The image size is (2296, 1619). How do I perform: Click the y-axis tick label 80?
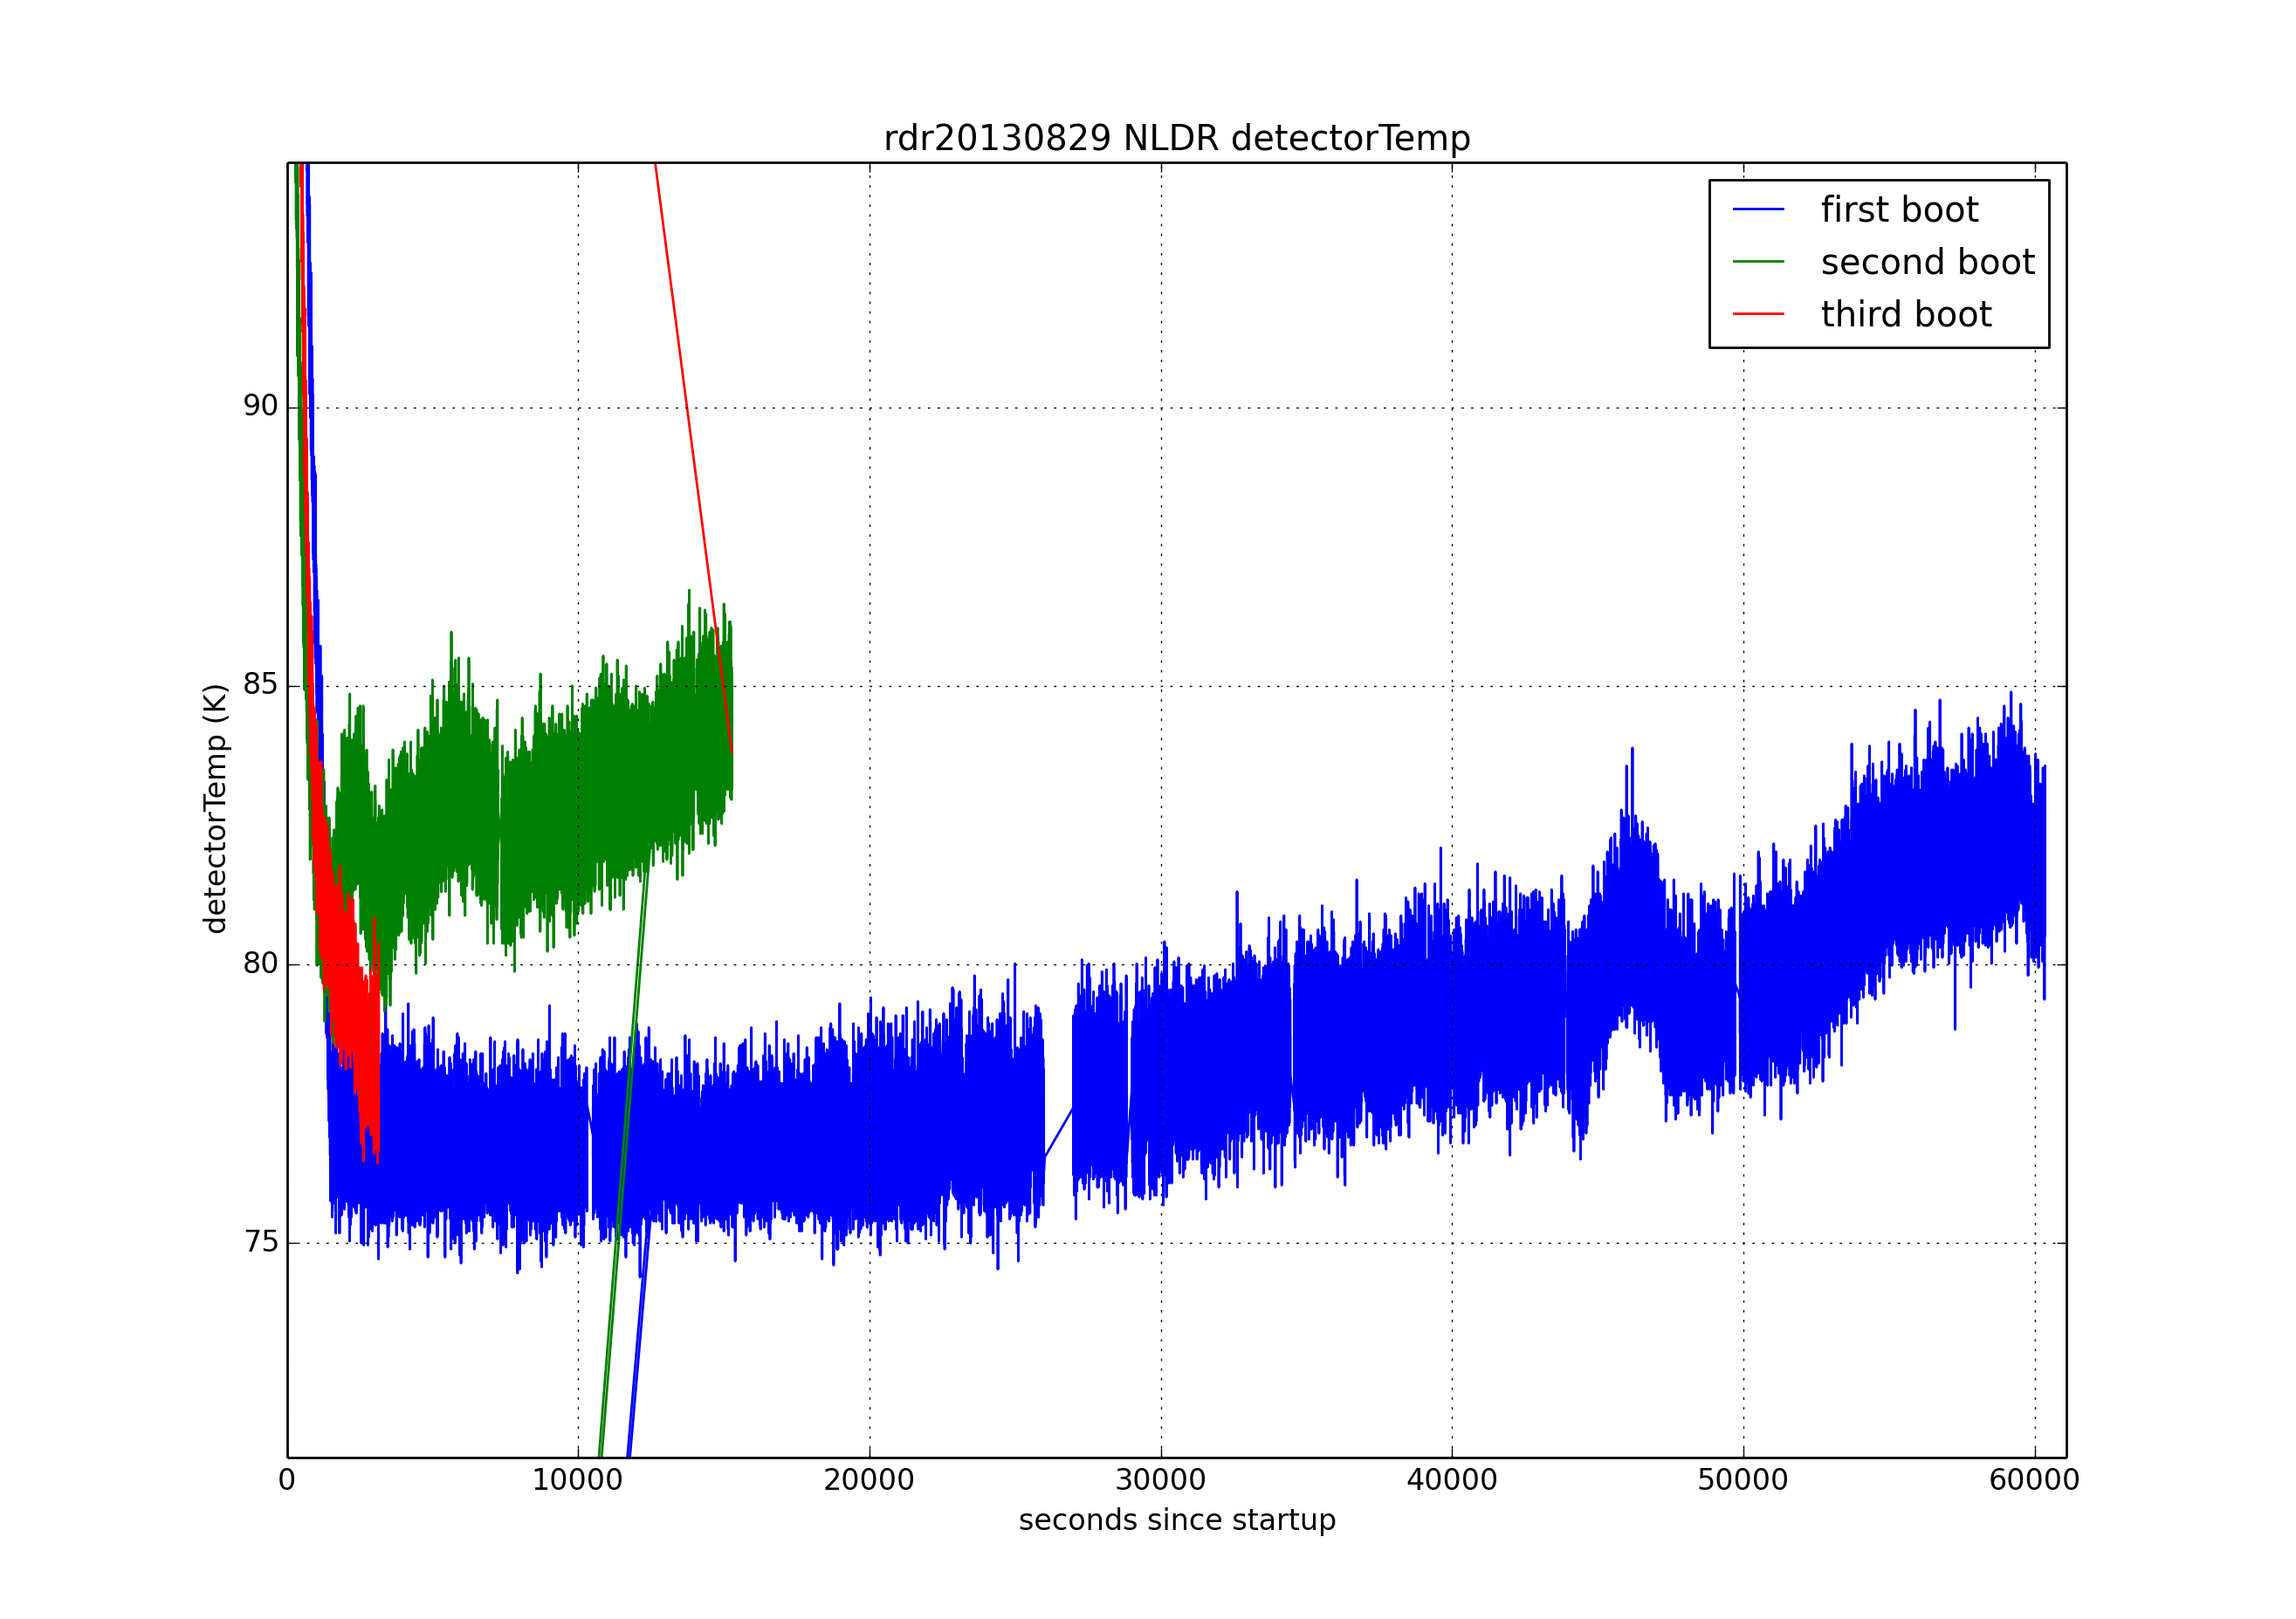point(260,963)
